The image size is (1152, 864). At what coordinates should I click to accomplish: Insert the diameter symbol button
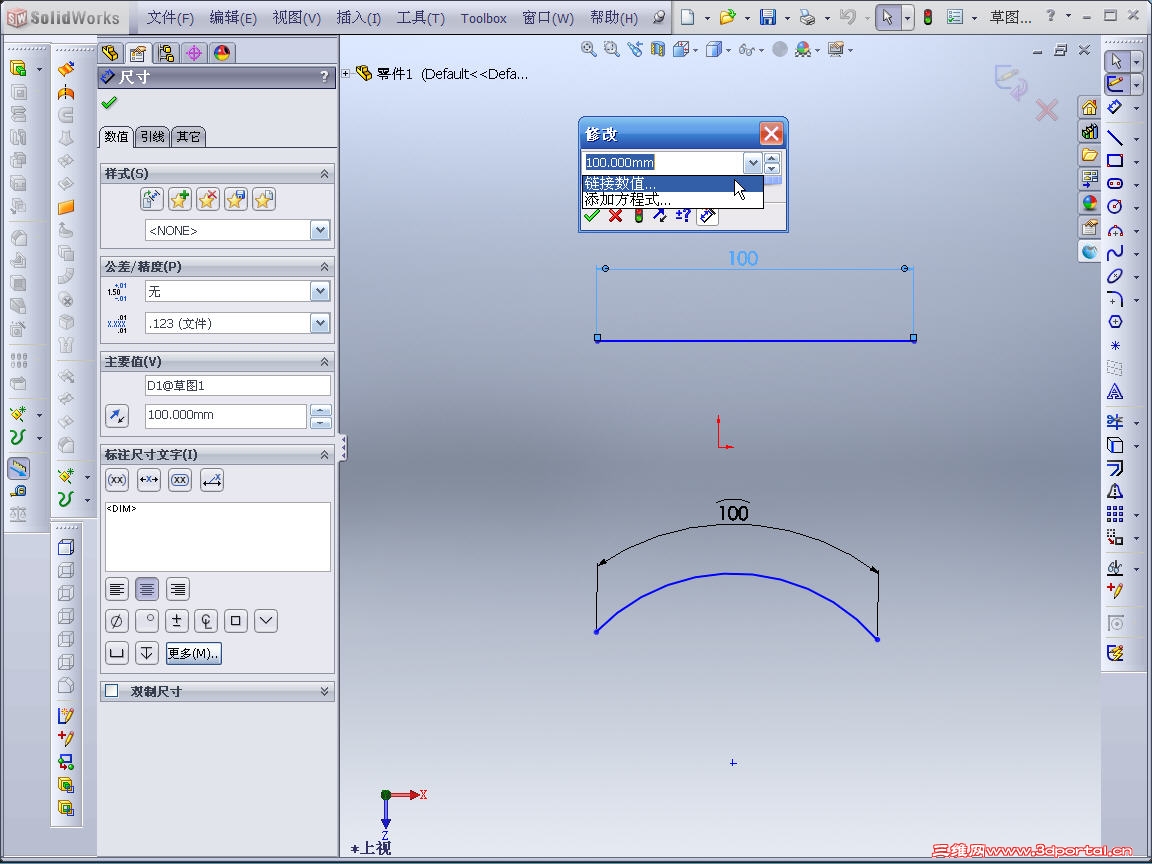tap(117, 621)
